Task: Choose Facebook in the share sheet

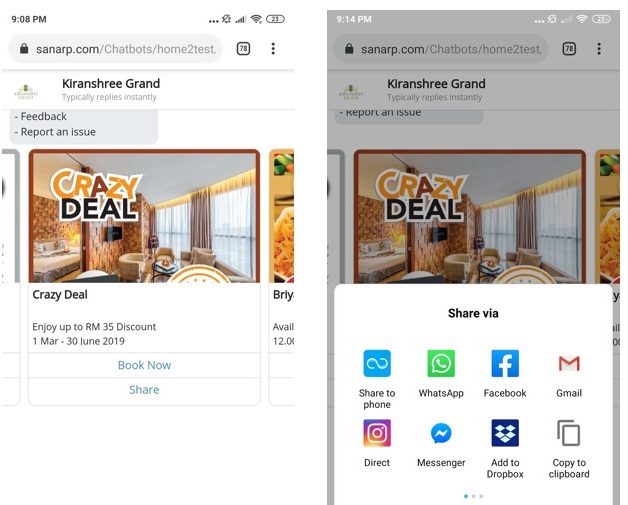Action: [x=505, y=363]
